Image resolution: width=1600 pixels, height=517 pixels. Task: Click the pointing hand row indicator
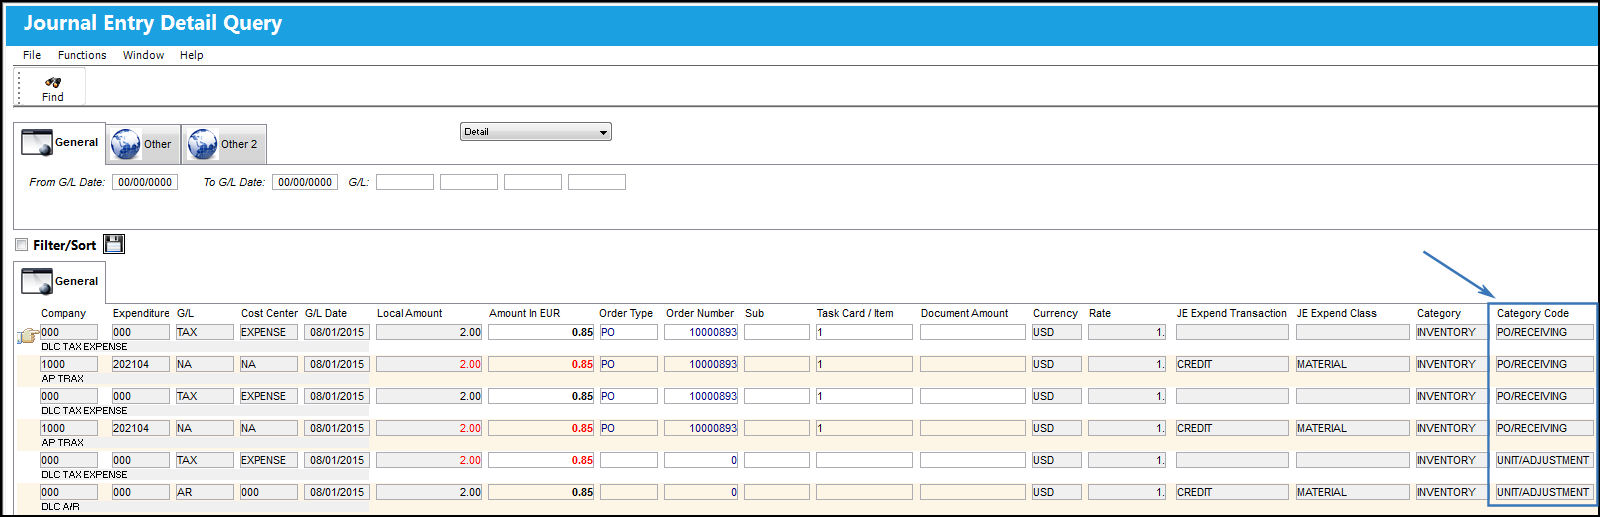(x=28, y=336)
